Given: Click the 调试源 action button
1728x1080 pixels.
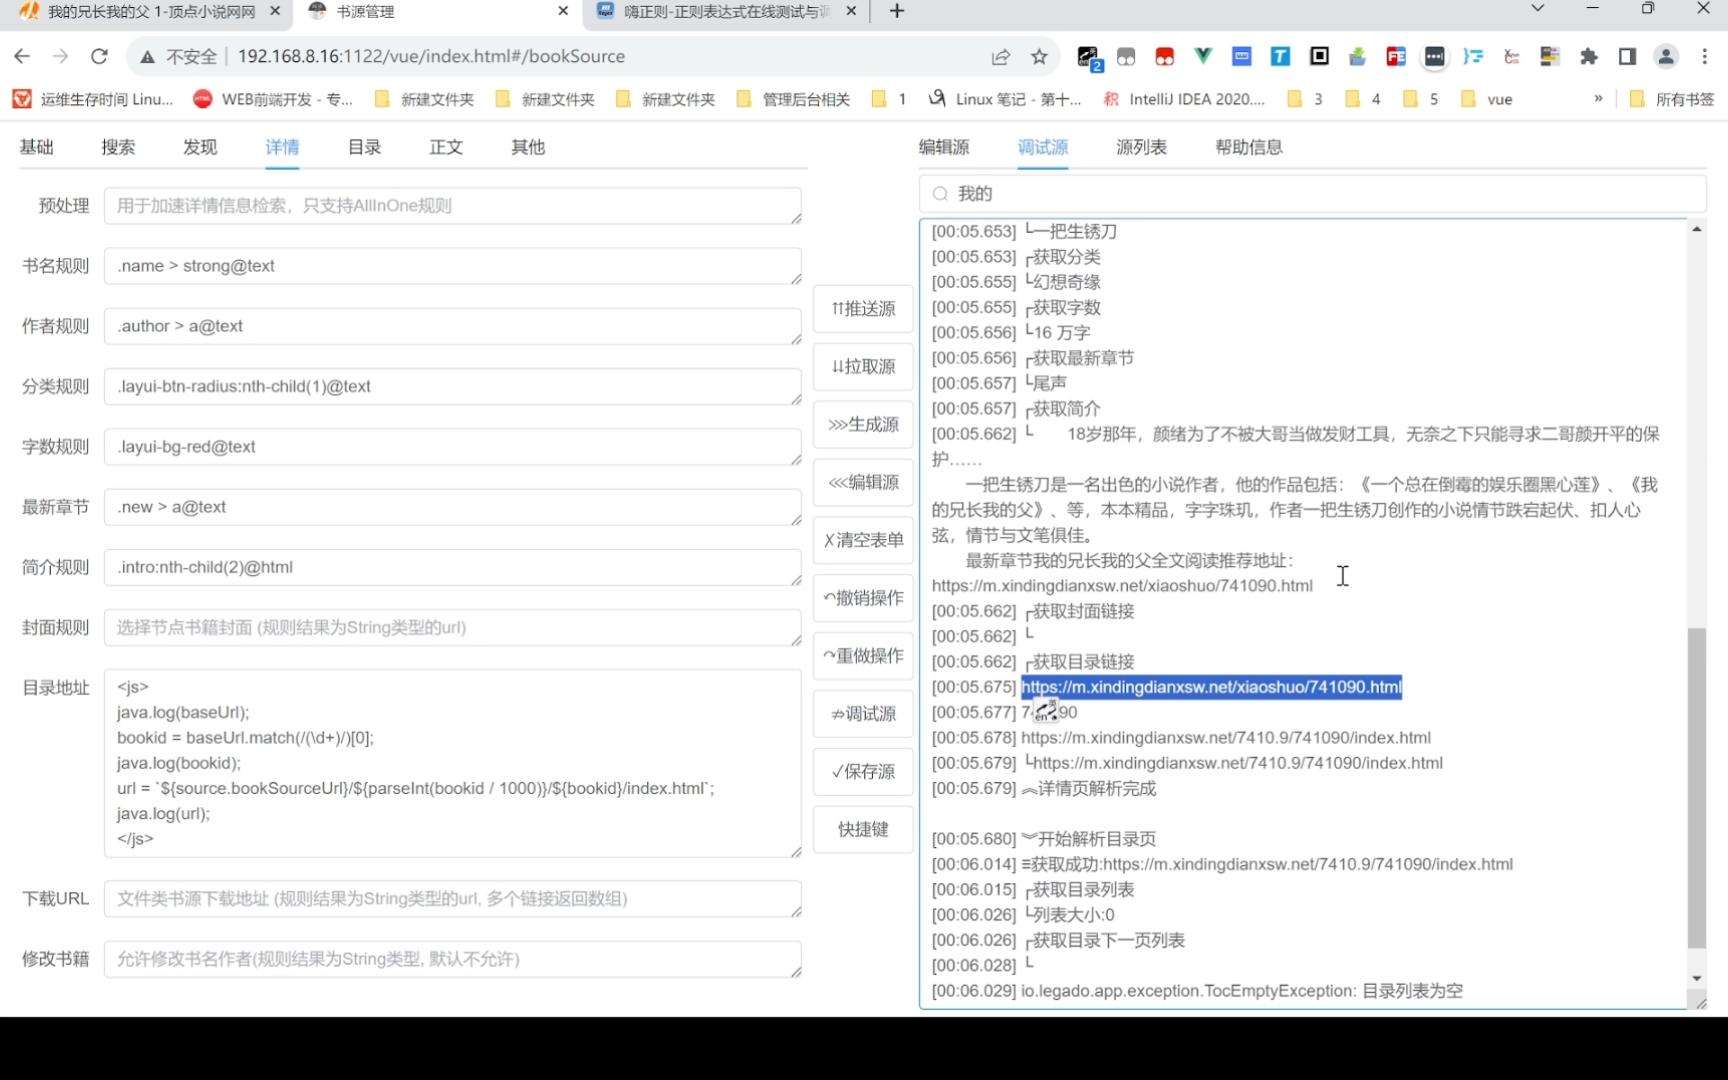Looking at the screenshot, I should pos(863,714).
